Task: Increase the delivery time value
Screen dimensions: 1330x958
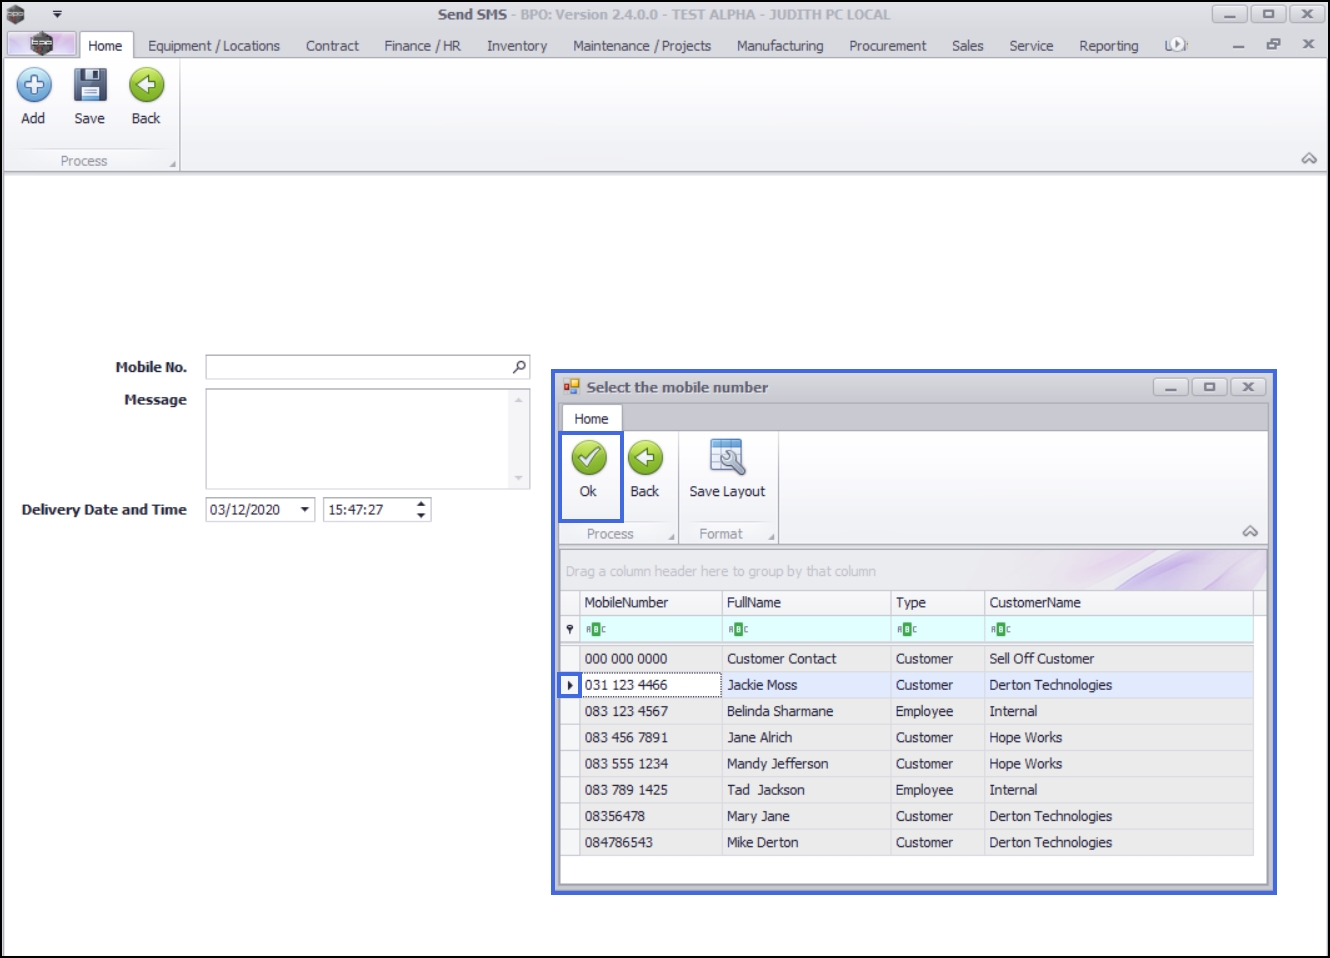Action: click(421, 504)
